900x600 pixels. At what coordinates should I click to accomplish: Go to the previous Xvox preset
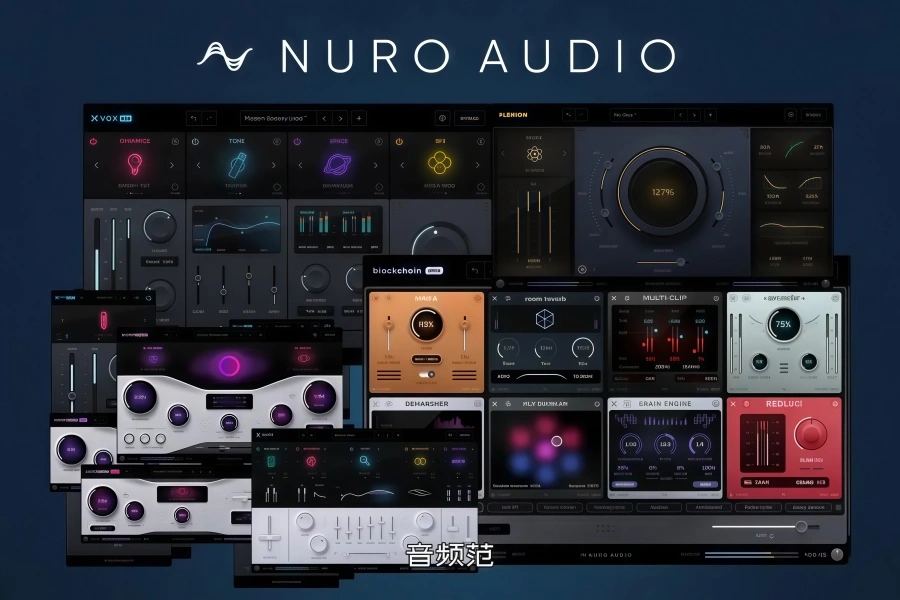324,118
